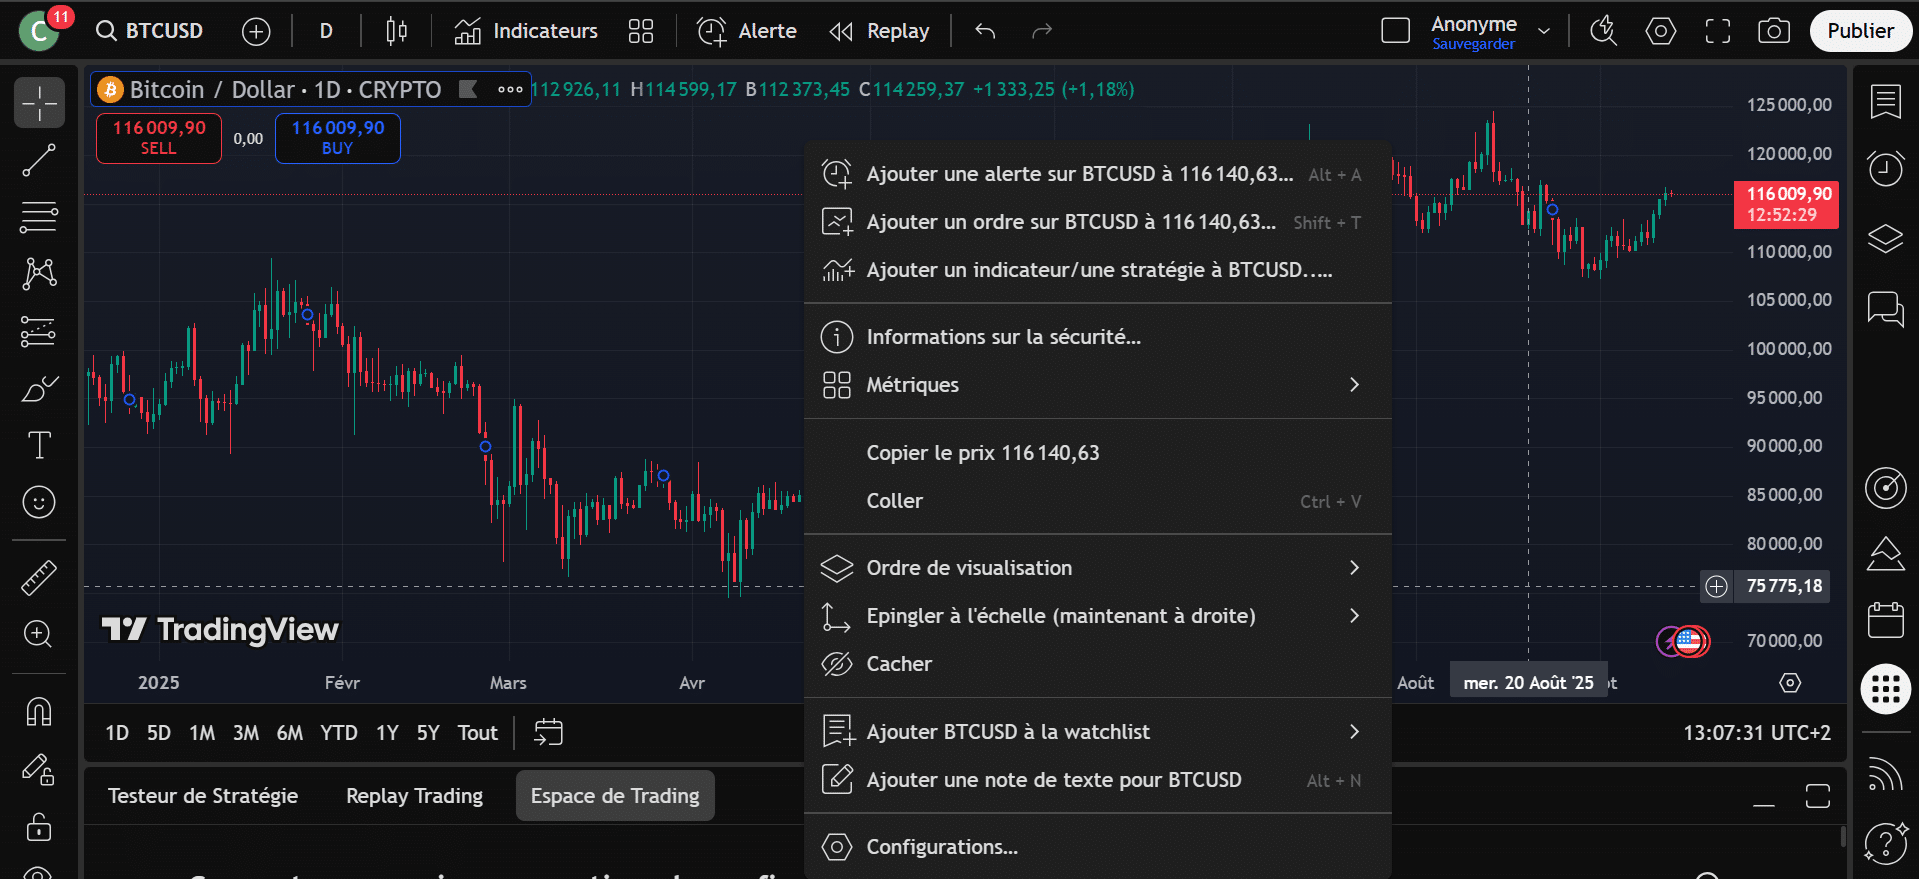Screen dimensions: 1919x879
Task: Hide the symbol via Cacher
Action: (x=898, y=664)
